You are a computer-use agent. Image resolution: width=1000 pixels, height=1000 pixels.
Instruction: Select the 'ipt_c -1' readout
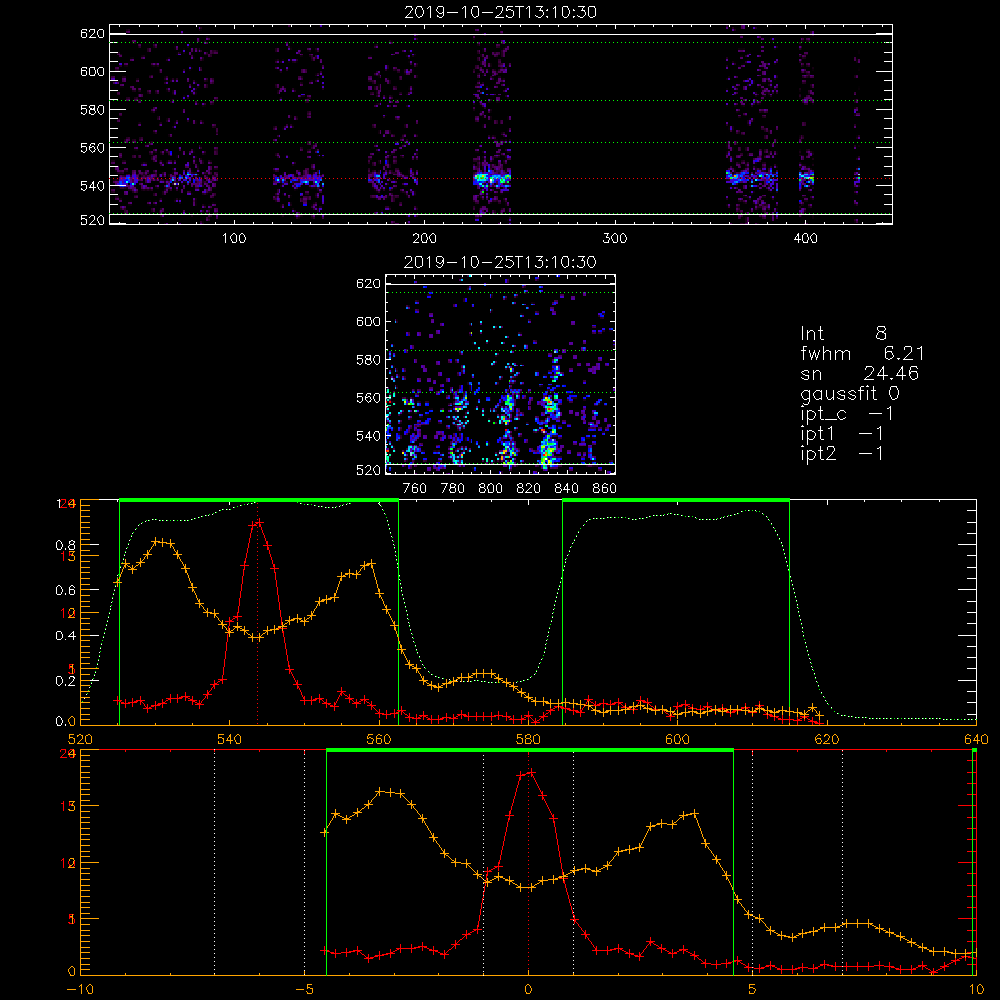point(847,414)
